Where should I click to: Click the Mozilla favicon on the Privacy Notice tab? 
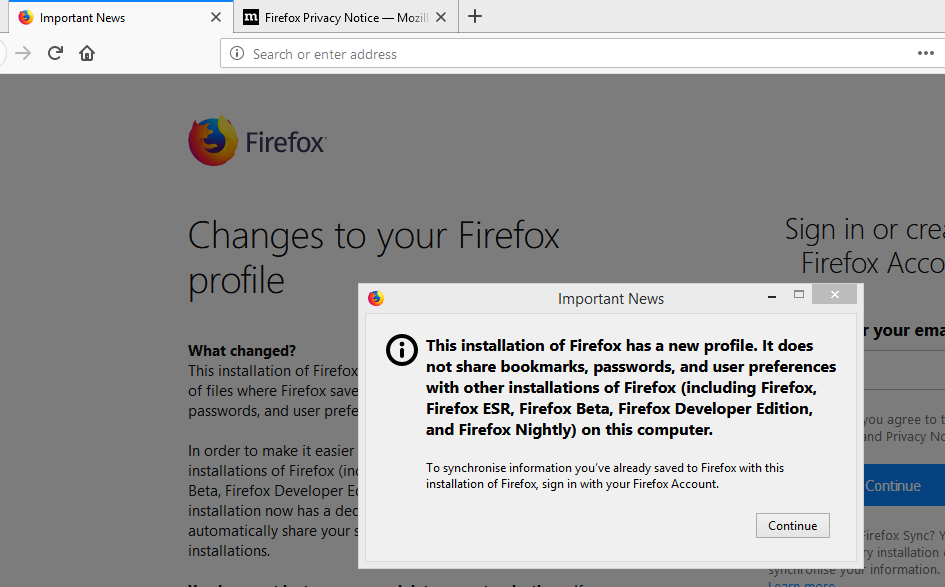(251, 17)
